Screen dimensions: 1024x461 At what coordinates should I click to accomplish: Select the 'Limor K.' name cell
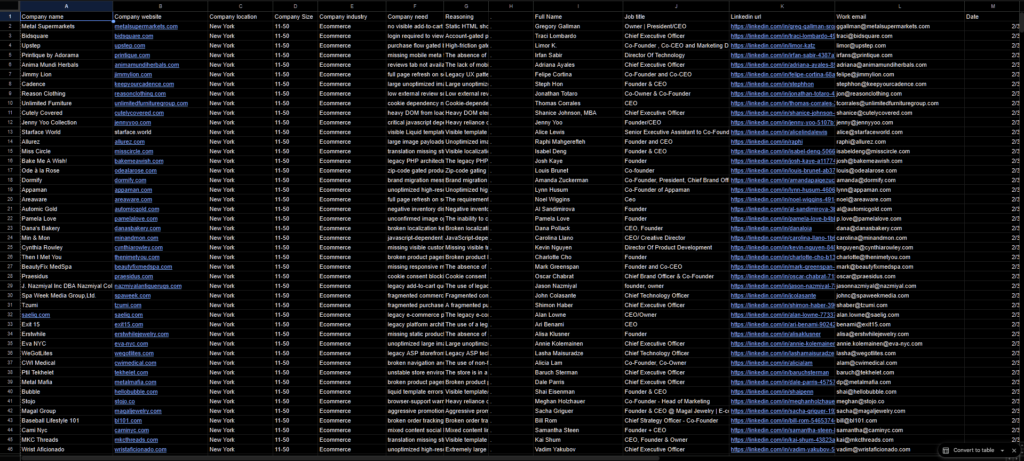(578, 46)
